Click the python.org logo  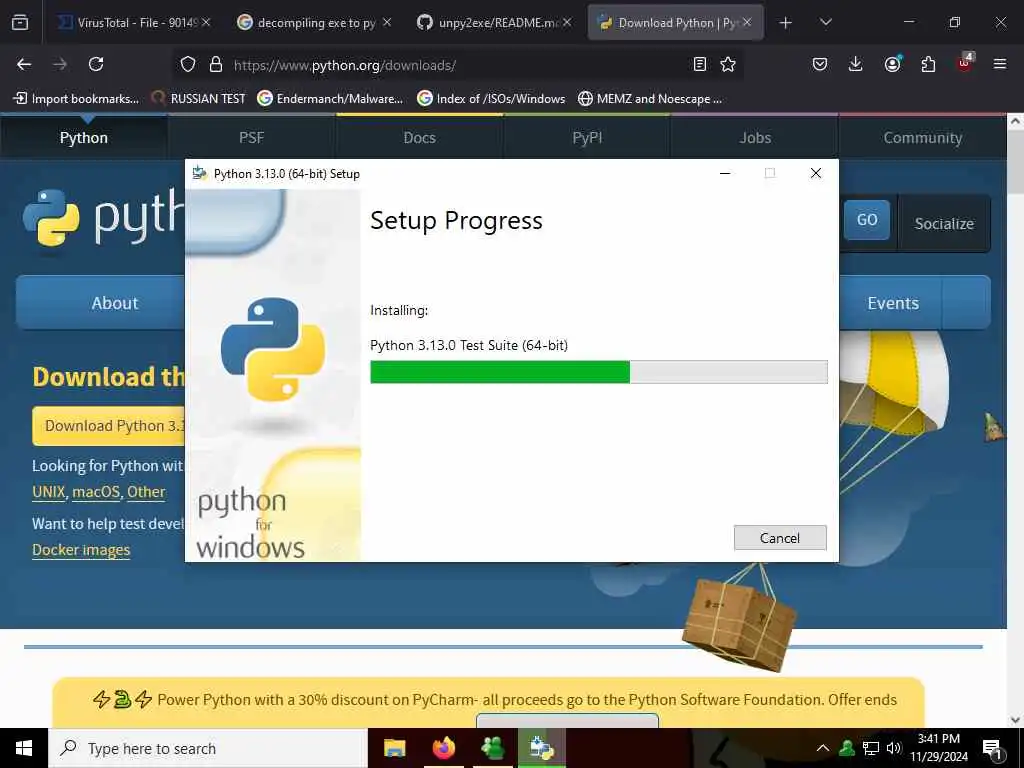[103, 218]
